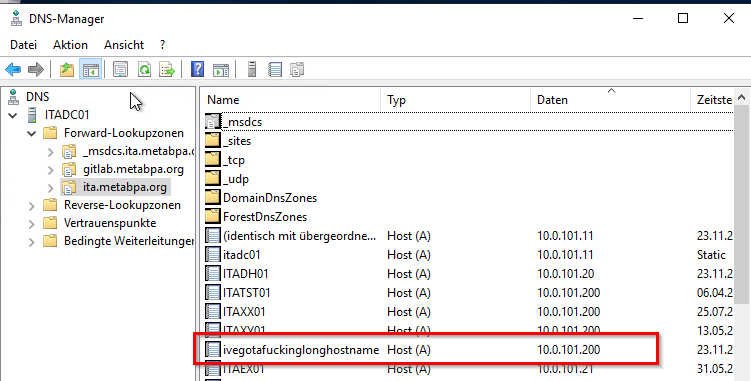Click the scrollbar up arrow
Image resolution: width=751 pixels, height=381 pixels.
(742, 97)
